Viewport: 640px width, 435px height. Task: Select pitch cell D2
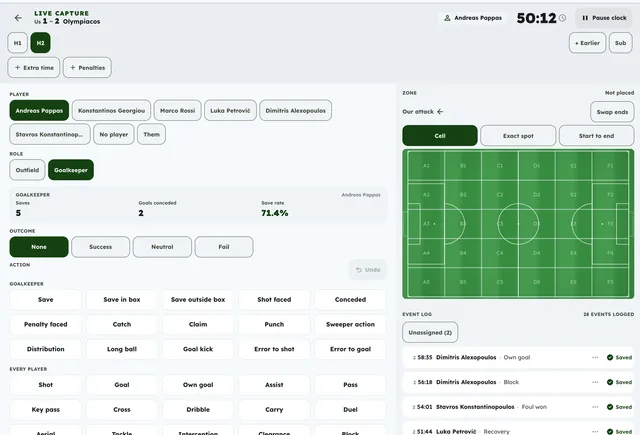(536, 195)
